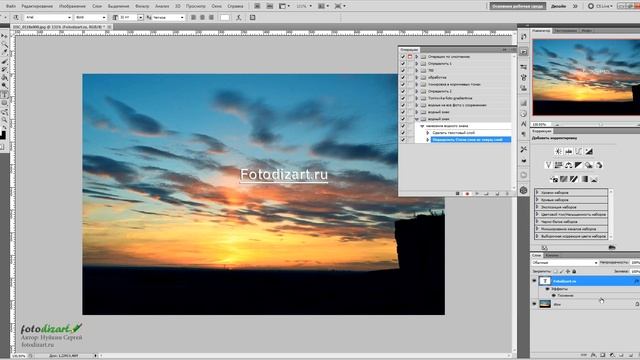Hide the Эффекты layer effects
640x360 pixels.
548,289
